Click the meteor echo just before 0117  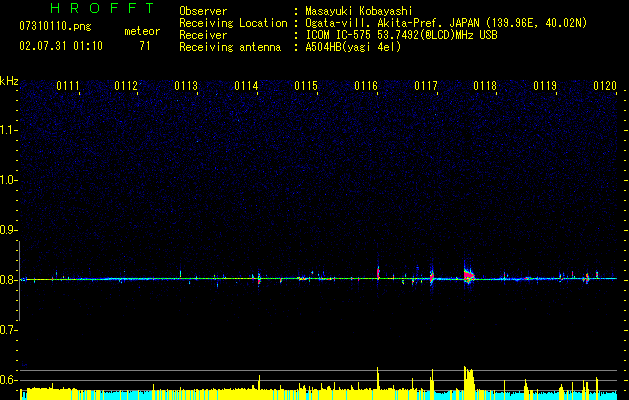[432, 276]
